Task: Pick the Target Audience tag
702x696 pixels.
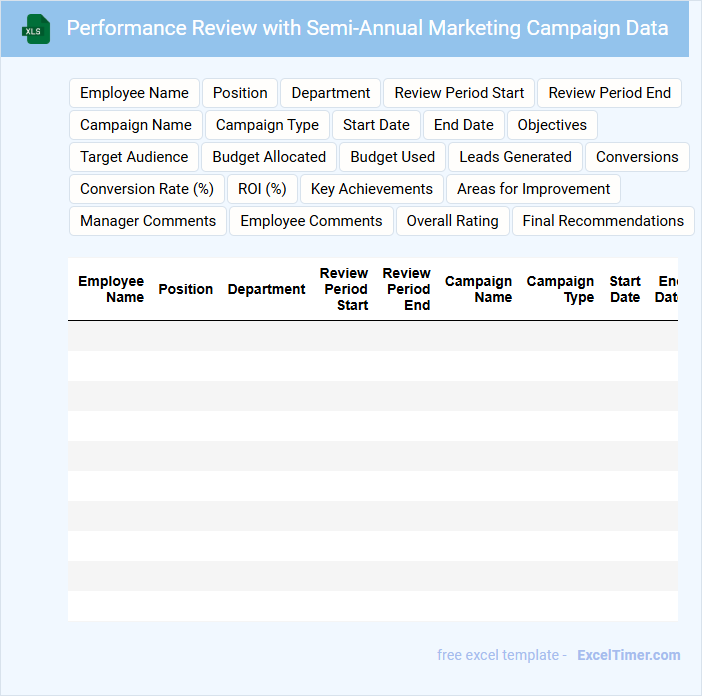Action: coord(134,157)
